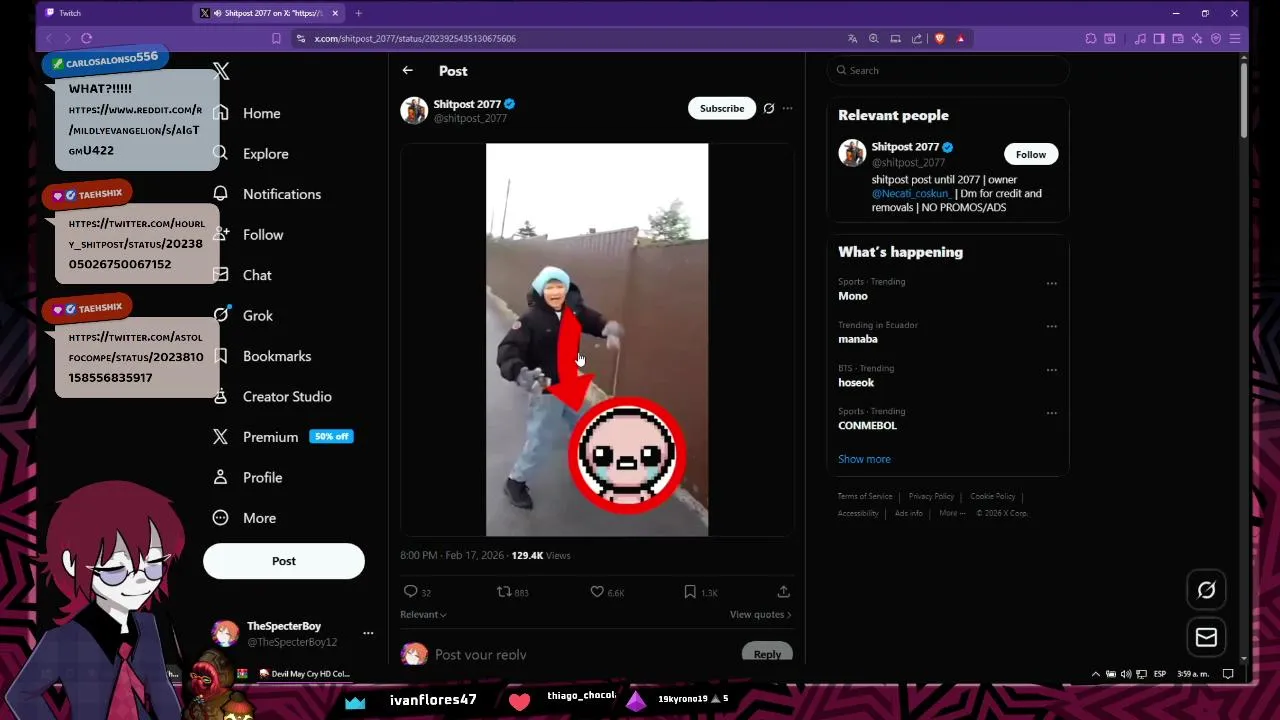1280x720 pixels.
Task: Open the More menu in sidebar
Action: click(x=245, y=518)
